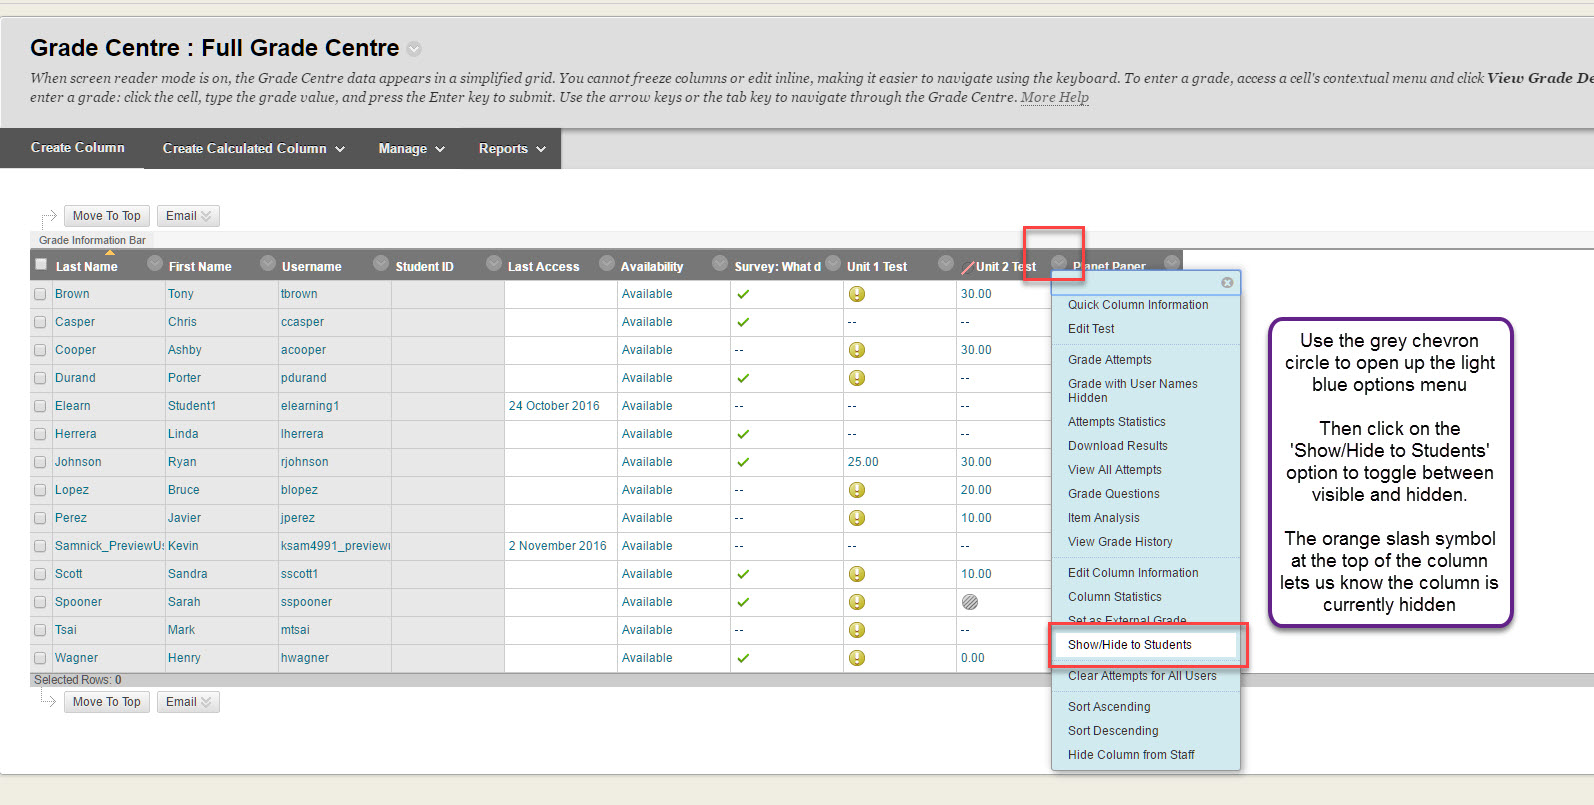The height and width of the screenshot is (805, 1594).
Task: Tick the checkbox for Elearn's row
Action: 40,406
